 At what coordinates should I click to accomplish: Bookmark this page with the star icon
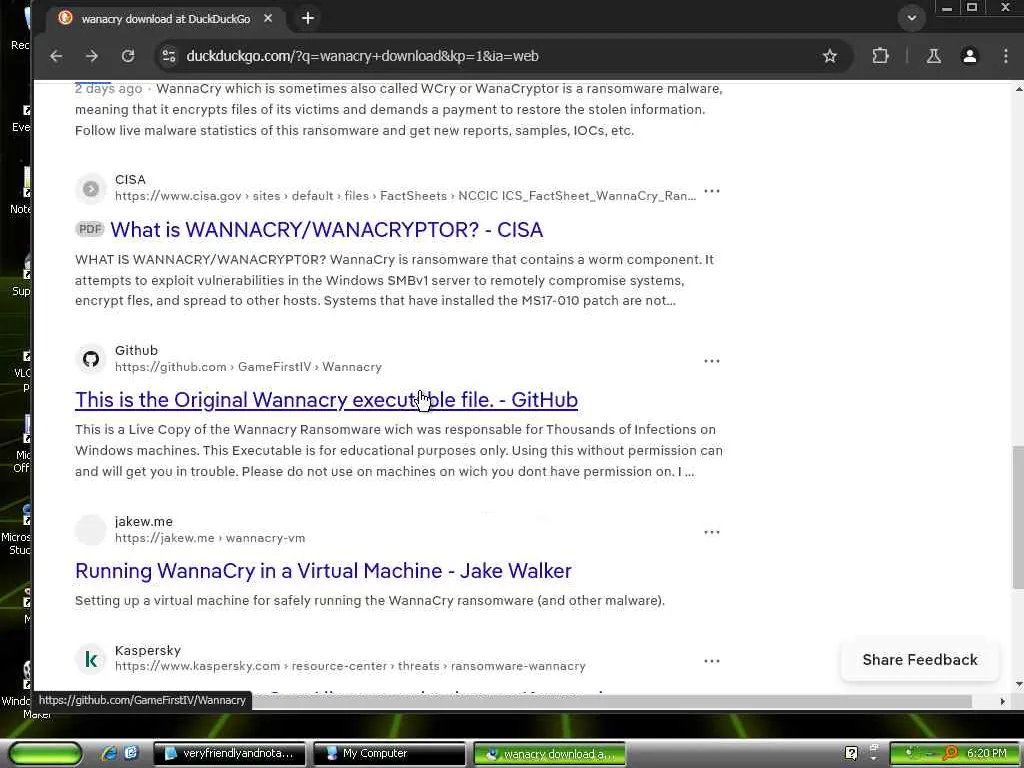point(829,56)
